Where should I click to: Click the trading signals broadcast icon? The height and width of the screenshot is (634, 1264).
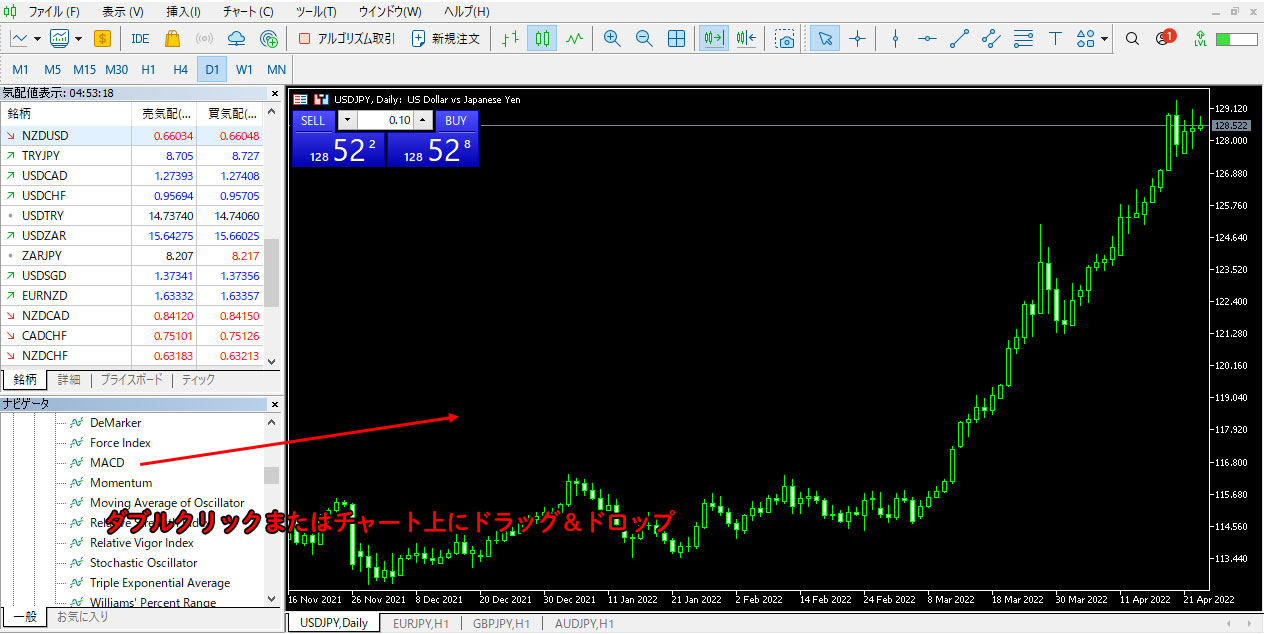(204, 38)
